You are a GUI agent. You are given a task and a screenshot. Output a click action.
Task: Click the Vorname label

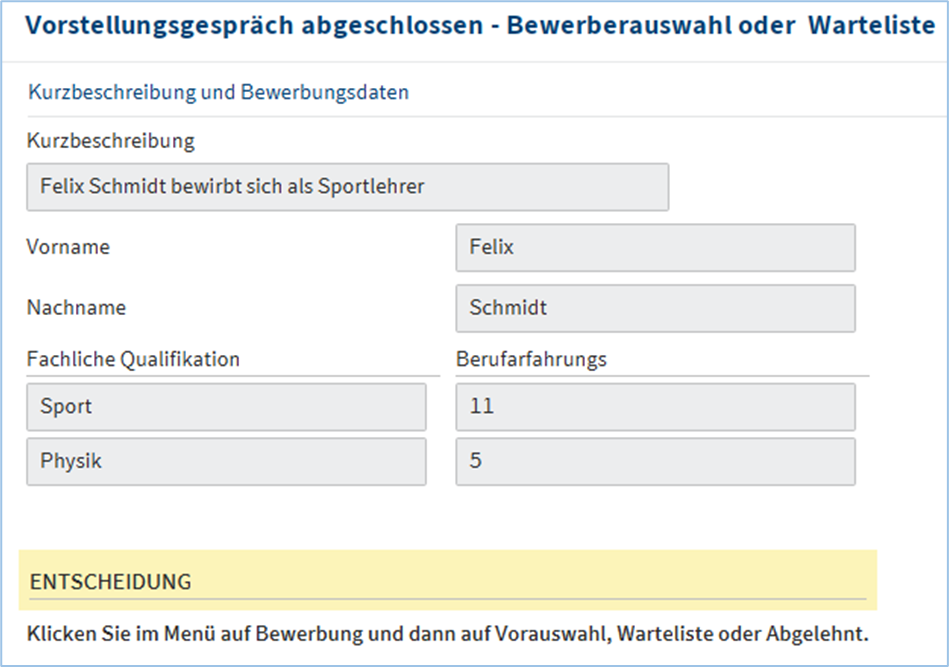tap(68, 247)
